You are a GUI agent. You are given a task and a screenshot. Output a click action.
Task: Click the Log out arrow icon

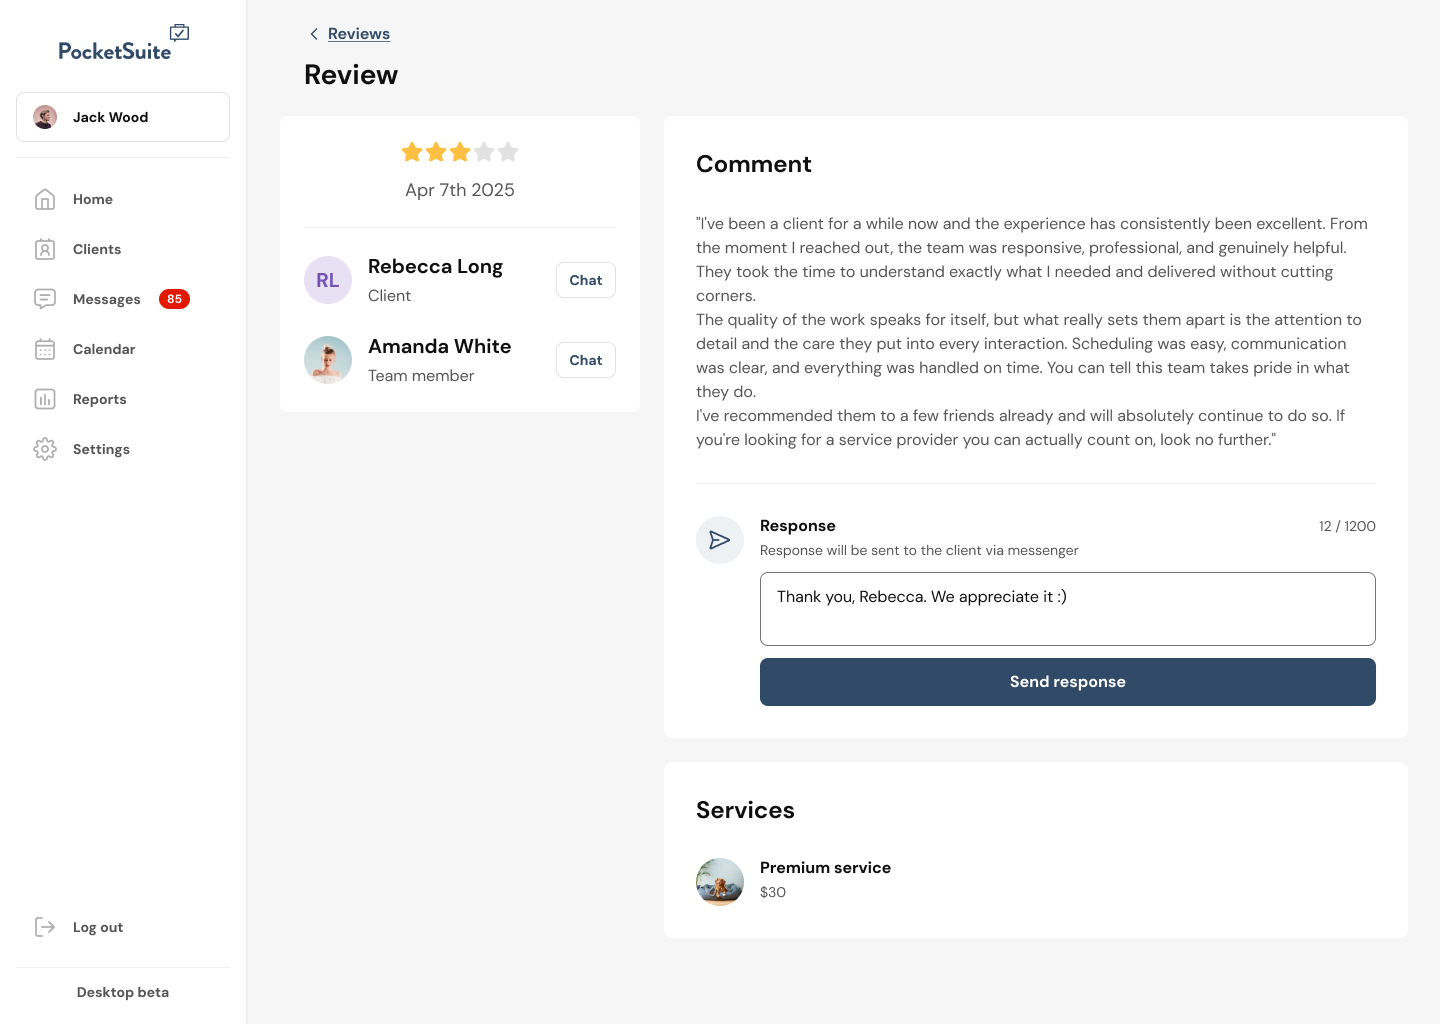pyautogui.click(x=45, y=927)
